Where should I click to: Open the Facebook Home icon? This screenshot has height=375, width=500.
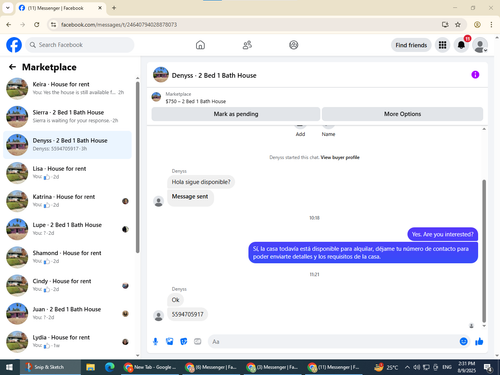[200, 45]
